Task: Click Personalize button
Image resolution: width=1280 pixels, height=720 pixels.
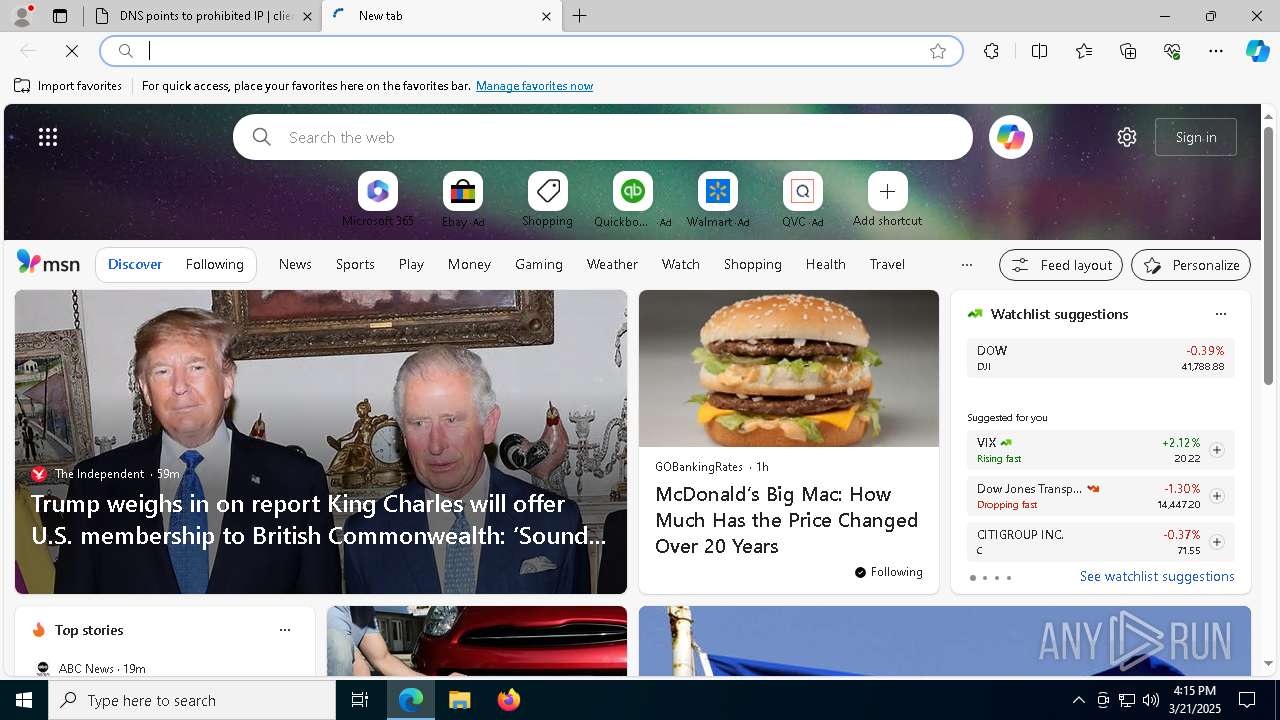Action: coord(1191,265)
